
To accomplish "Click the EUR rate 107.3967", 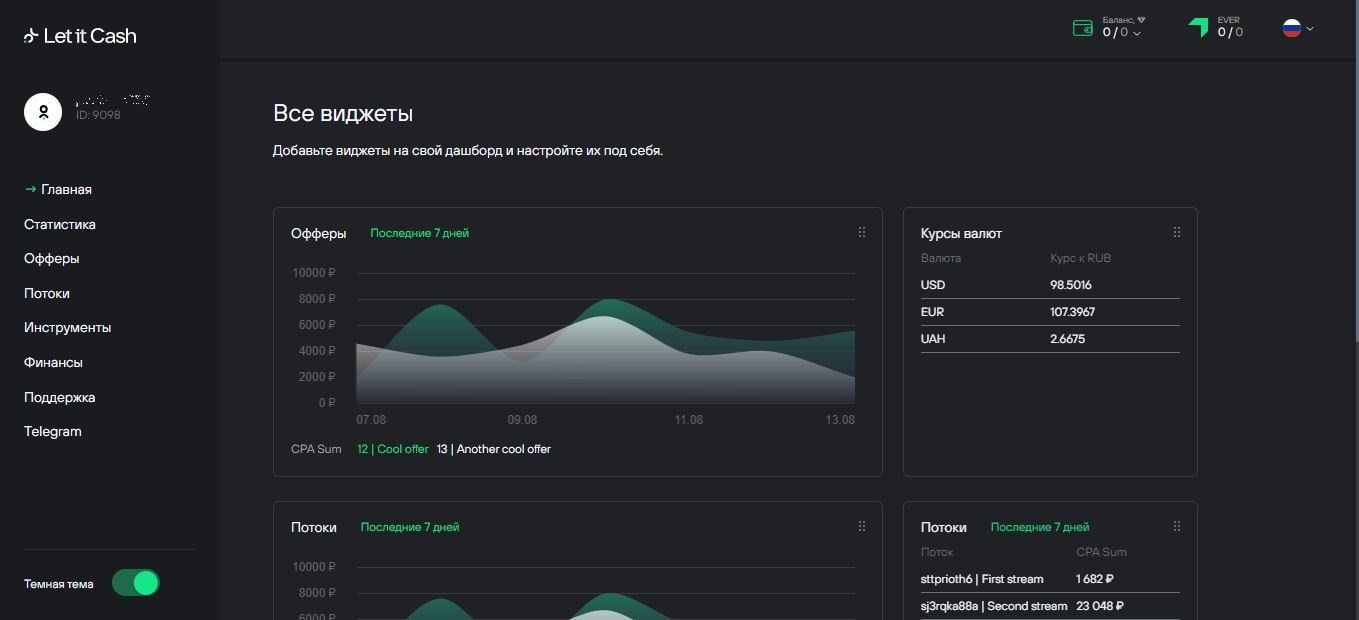I will pos(1073,312).
